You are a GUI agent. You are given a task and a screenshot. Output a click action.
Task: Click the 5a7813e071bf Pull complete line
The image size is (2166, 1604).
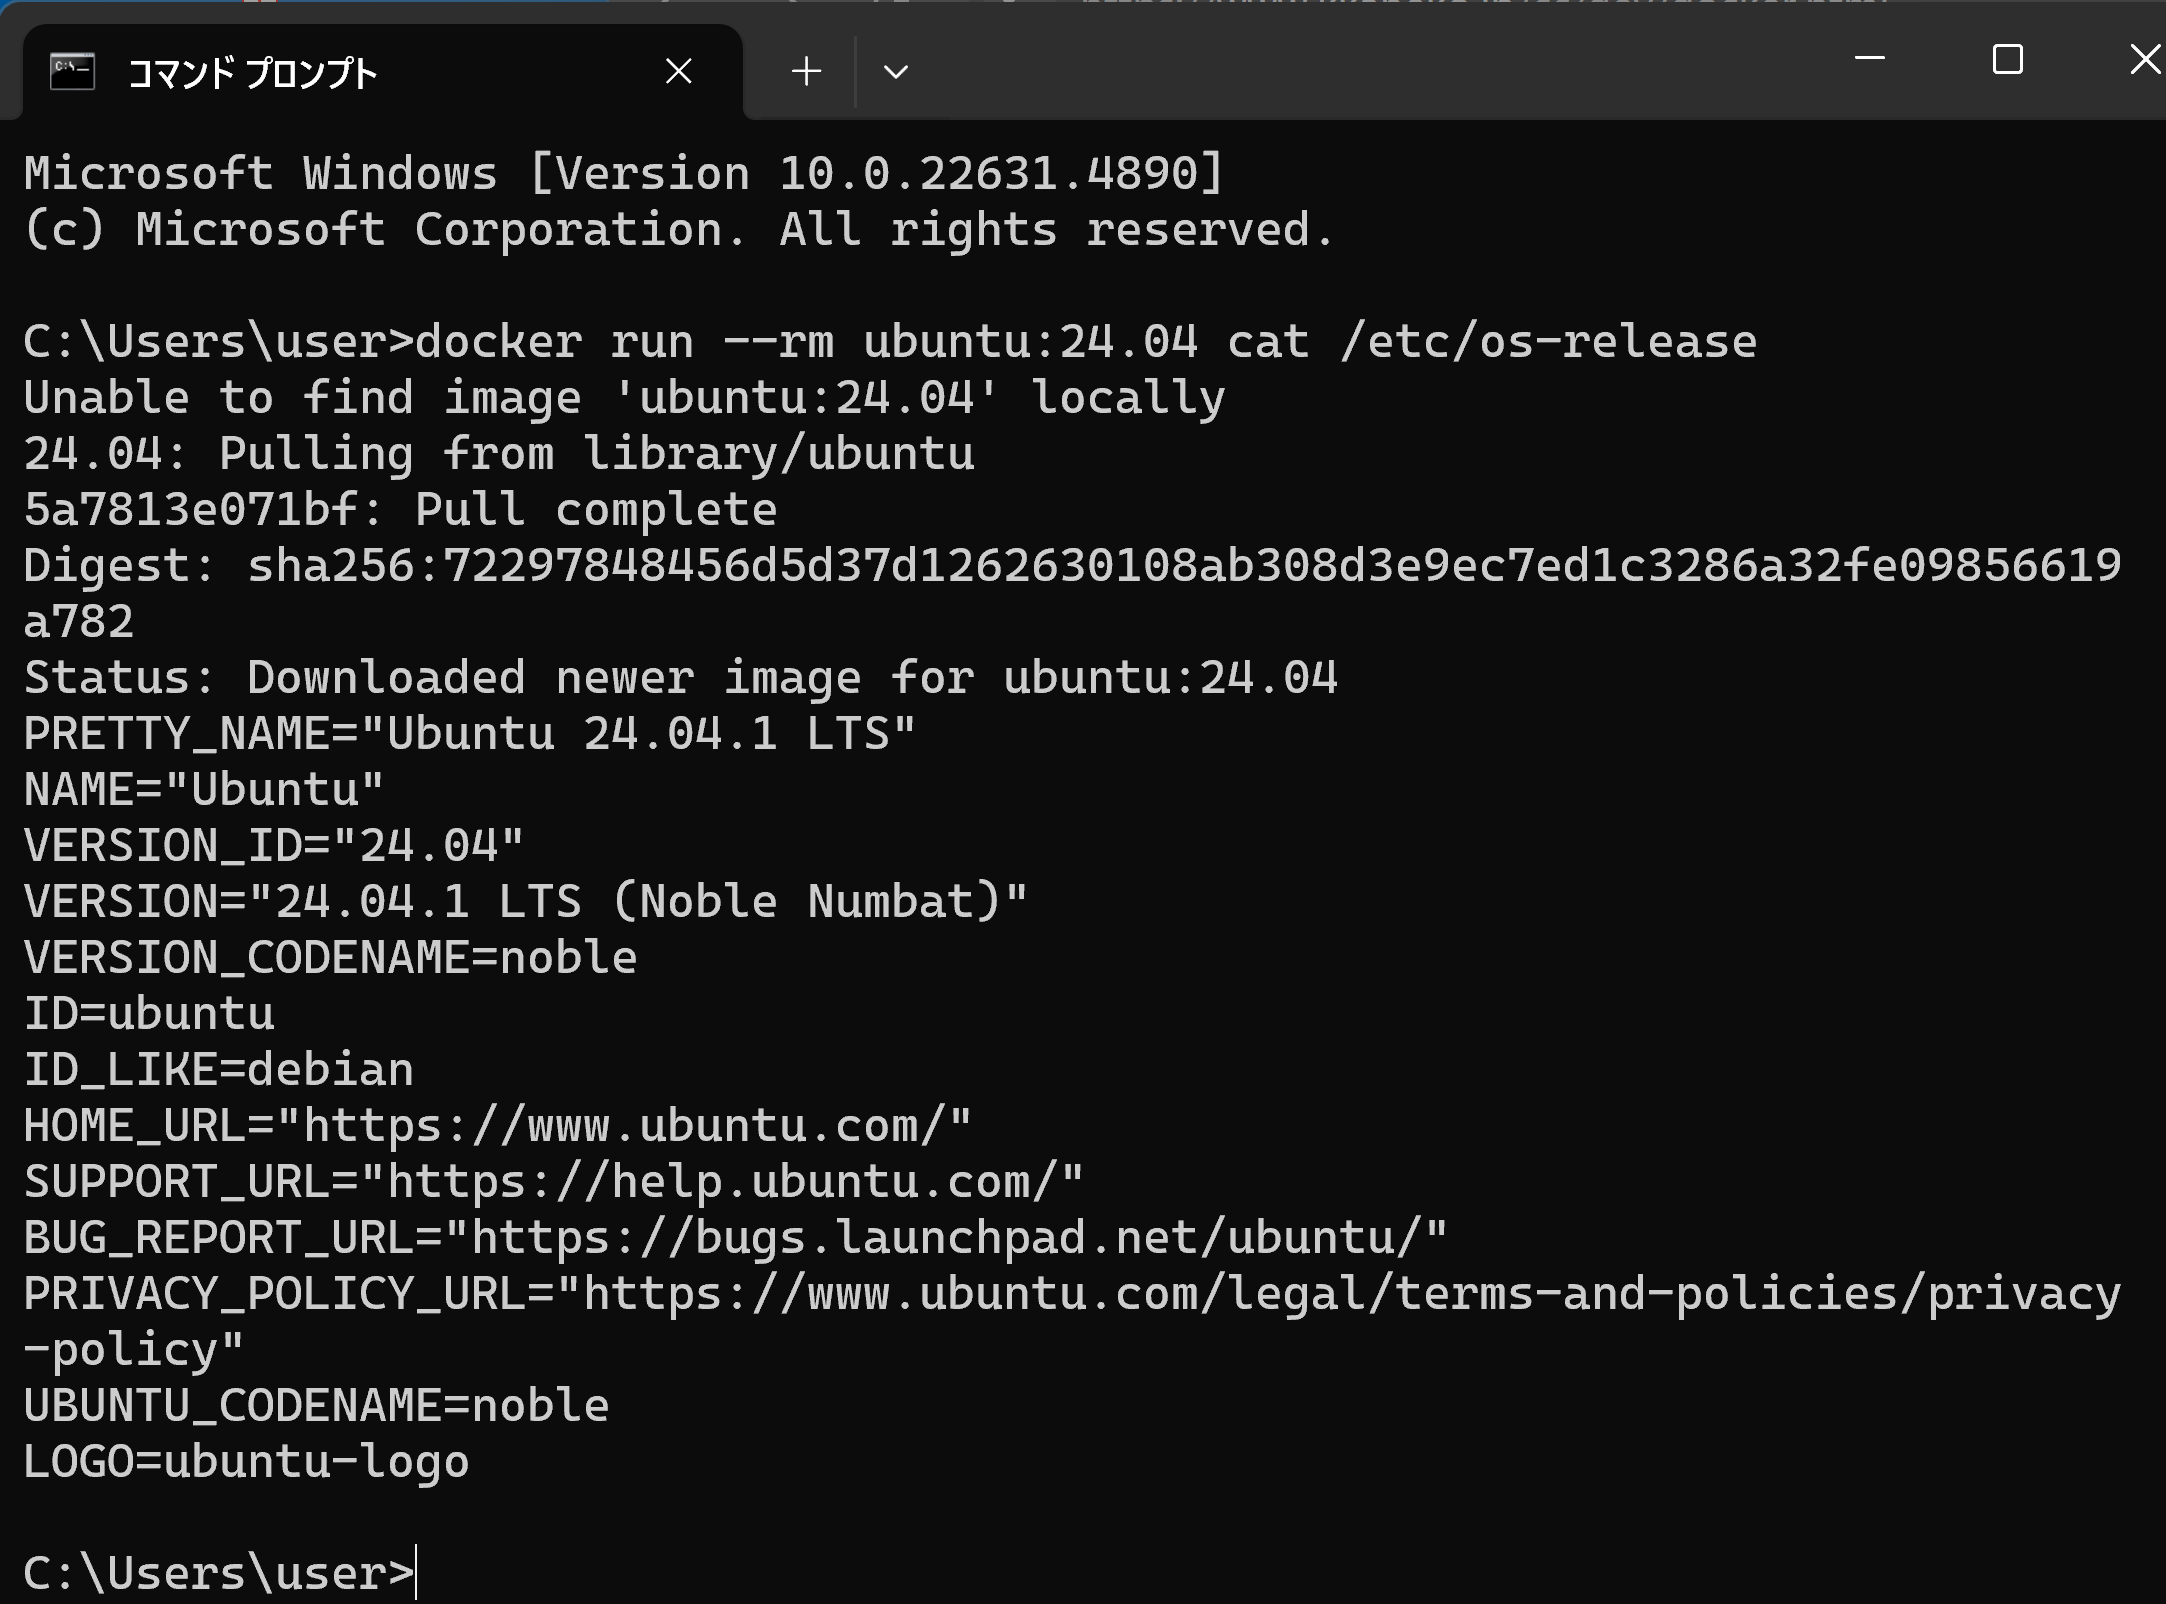[x=400, y=510]
